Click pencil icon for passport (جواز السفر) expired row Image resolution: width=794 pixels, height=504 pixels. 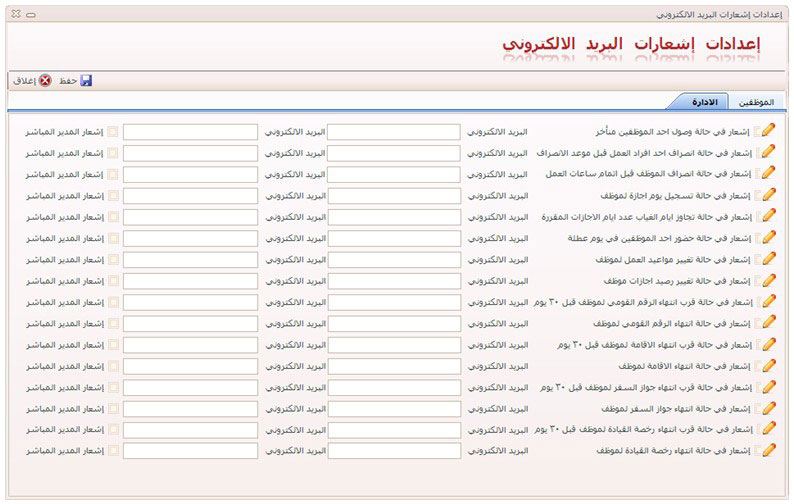click(769, 408)
